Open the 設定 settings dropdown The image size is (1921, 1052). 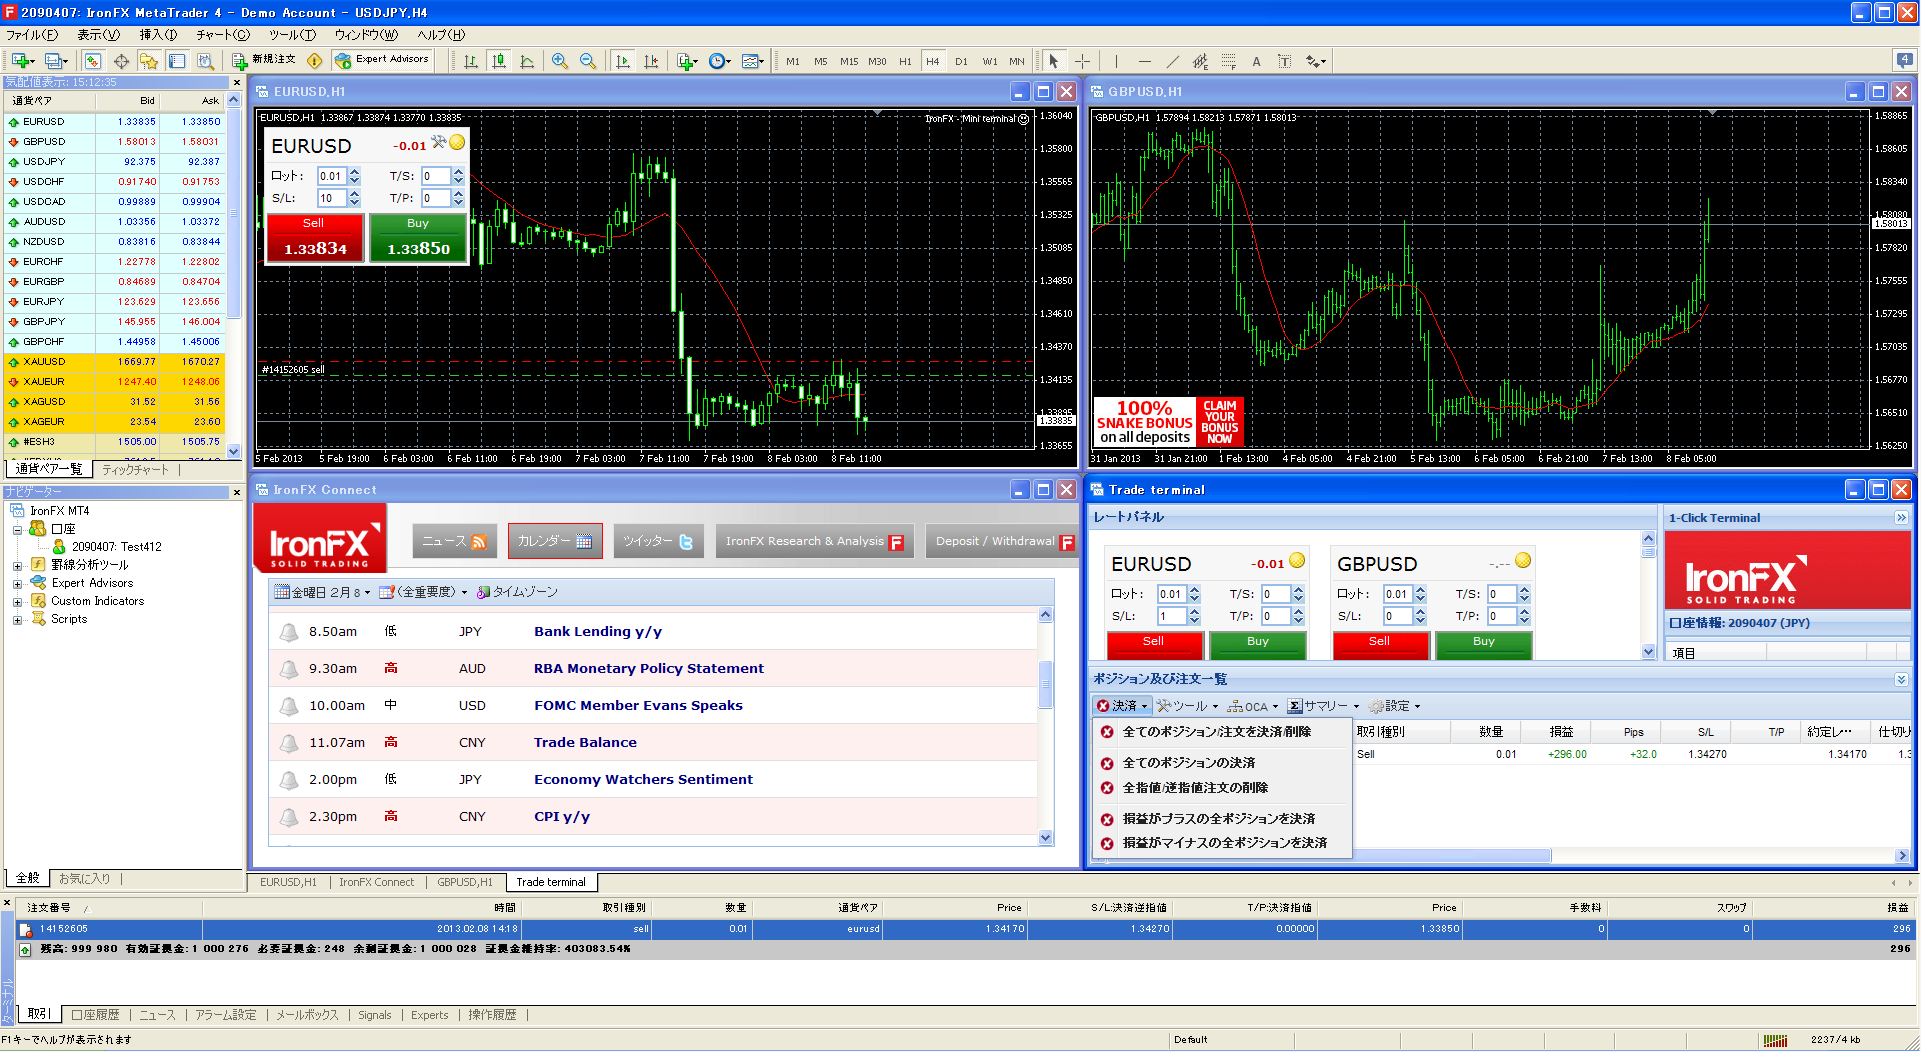tap(1395, 706)
